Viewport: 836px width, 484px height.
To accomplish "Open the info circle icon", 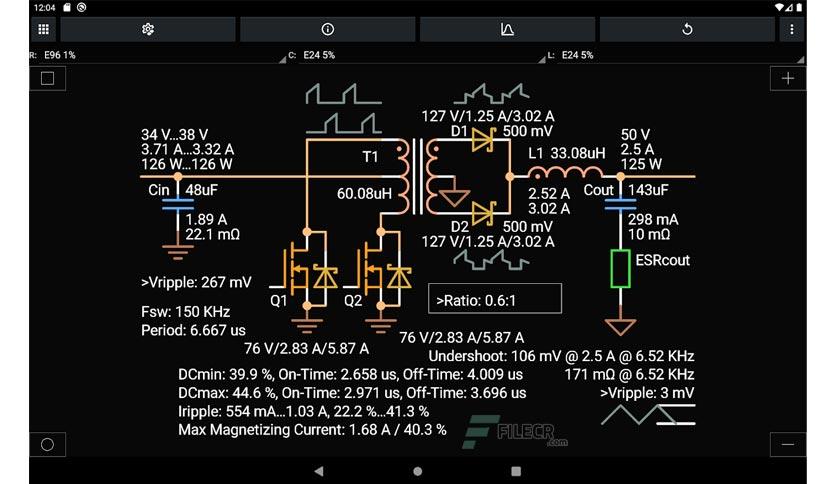I will click(327, 29).
